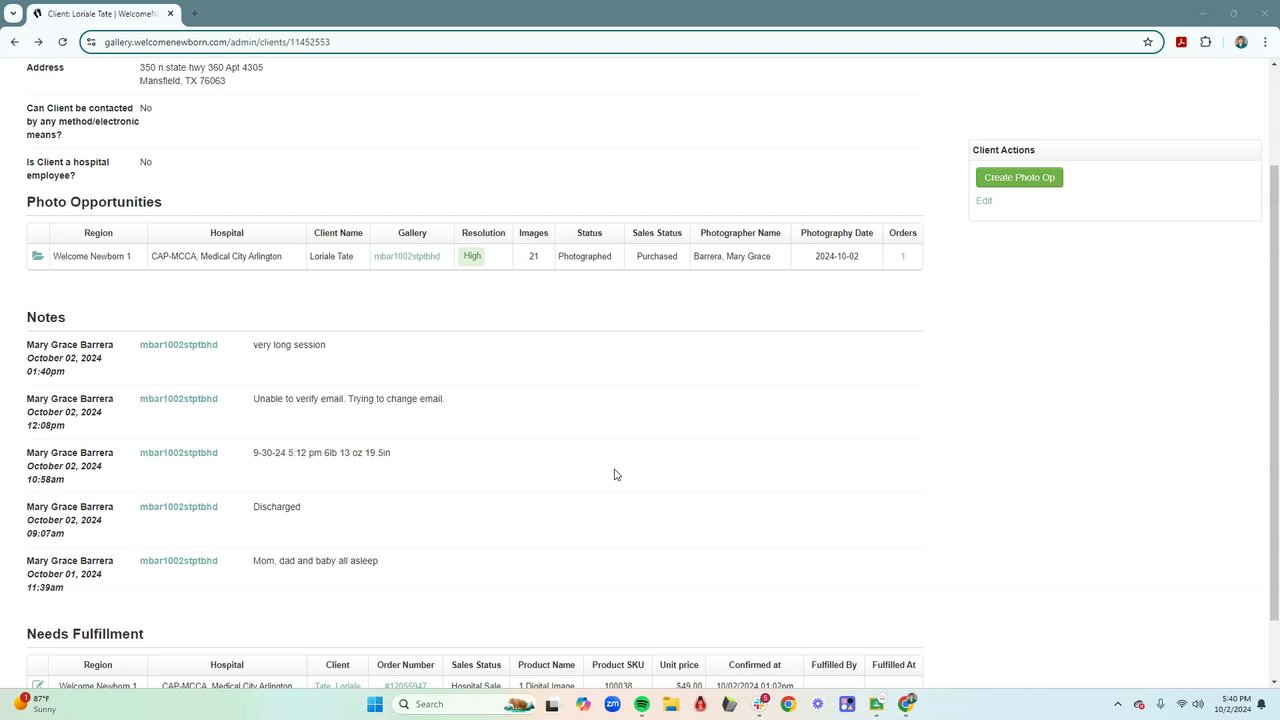Click the Client Actions panel heading
Screen dimensions: 1280x720
1004,150
